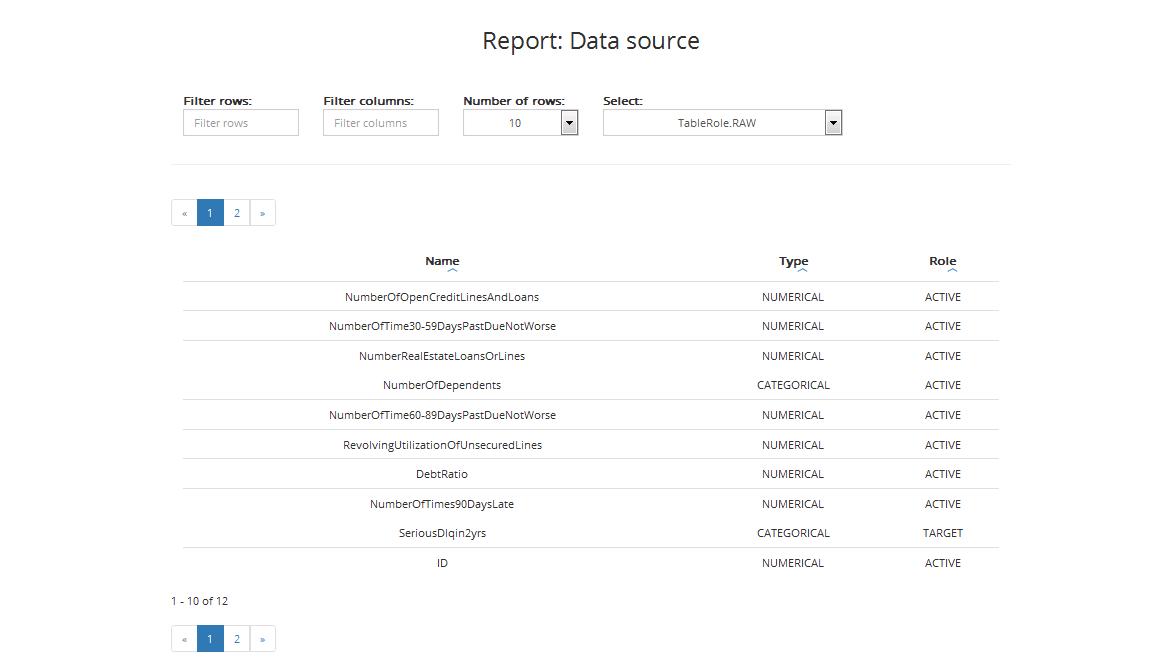Expand the TableRole.RAW select dropdown
The width and height of the screenshot is (1175, 669).
[833, 123]
